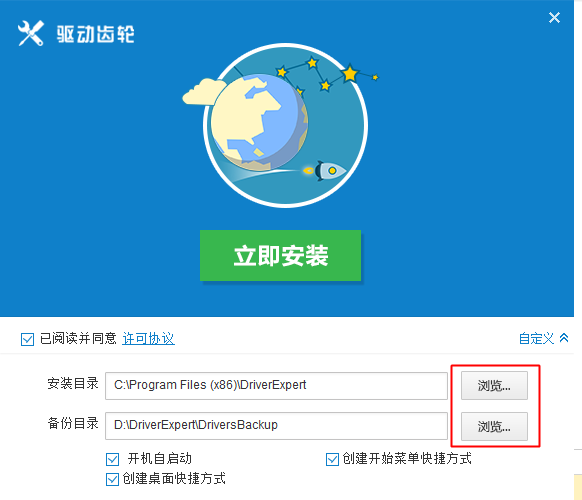Toggle 创建桌面快捷方式 checkbox
The width and height of the screenshot is (582, 500).
[x=112, y=479]
